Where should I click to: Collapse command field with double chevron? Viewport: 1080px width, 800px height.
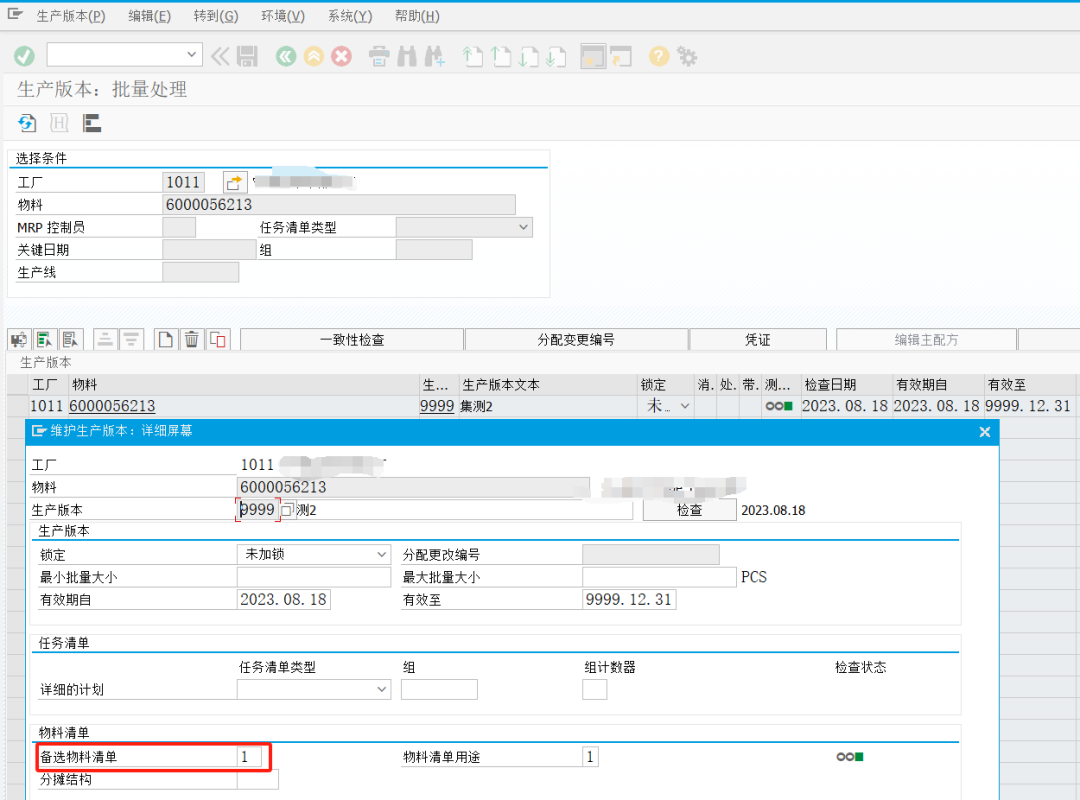click(220, 56)
